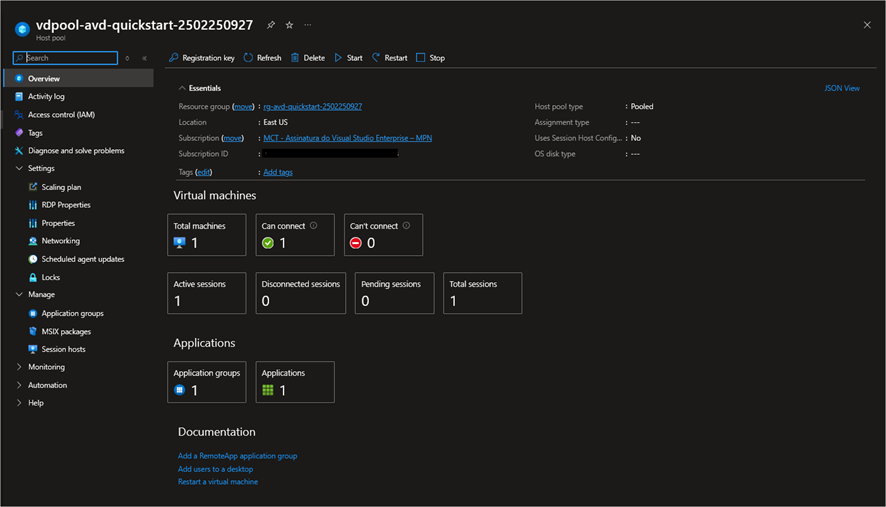Click Can't connect info icon
Viewport: 886px width, 507px height.
(x=406, y=225)
